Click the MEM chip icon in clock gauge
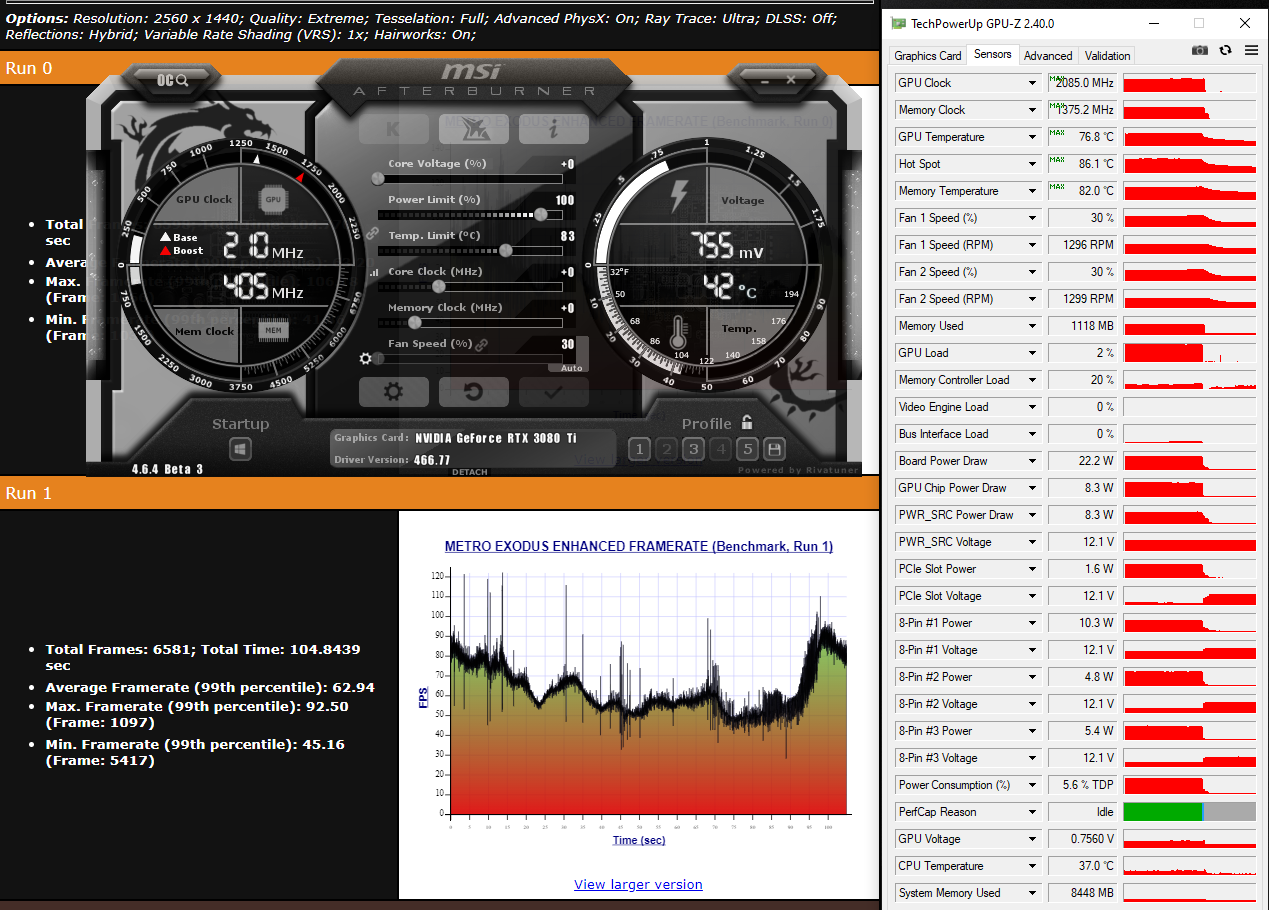Screen dimensions: 1269x910 click(272, 330)
